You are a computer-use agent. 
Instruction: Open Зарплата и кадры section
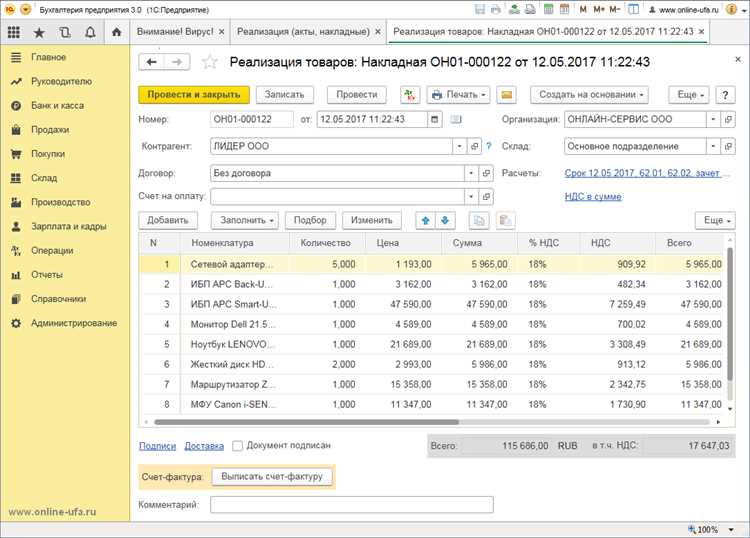click(68, 226)
